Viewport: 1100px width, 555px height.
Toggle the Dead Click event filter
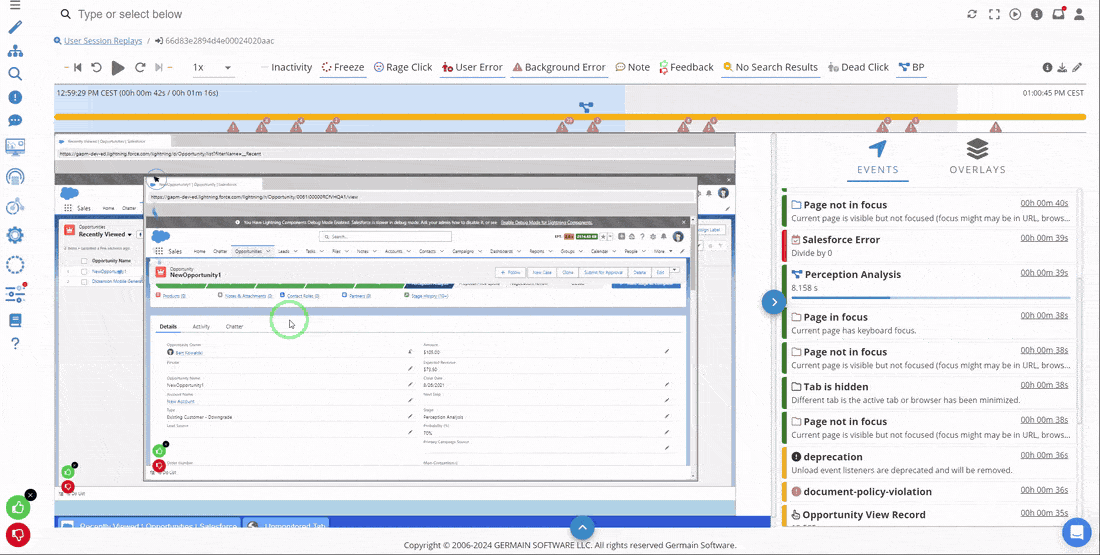[x=859, y=67]
